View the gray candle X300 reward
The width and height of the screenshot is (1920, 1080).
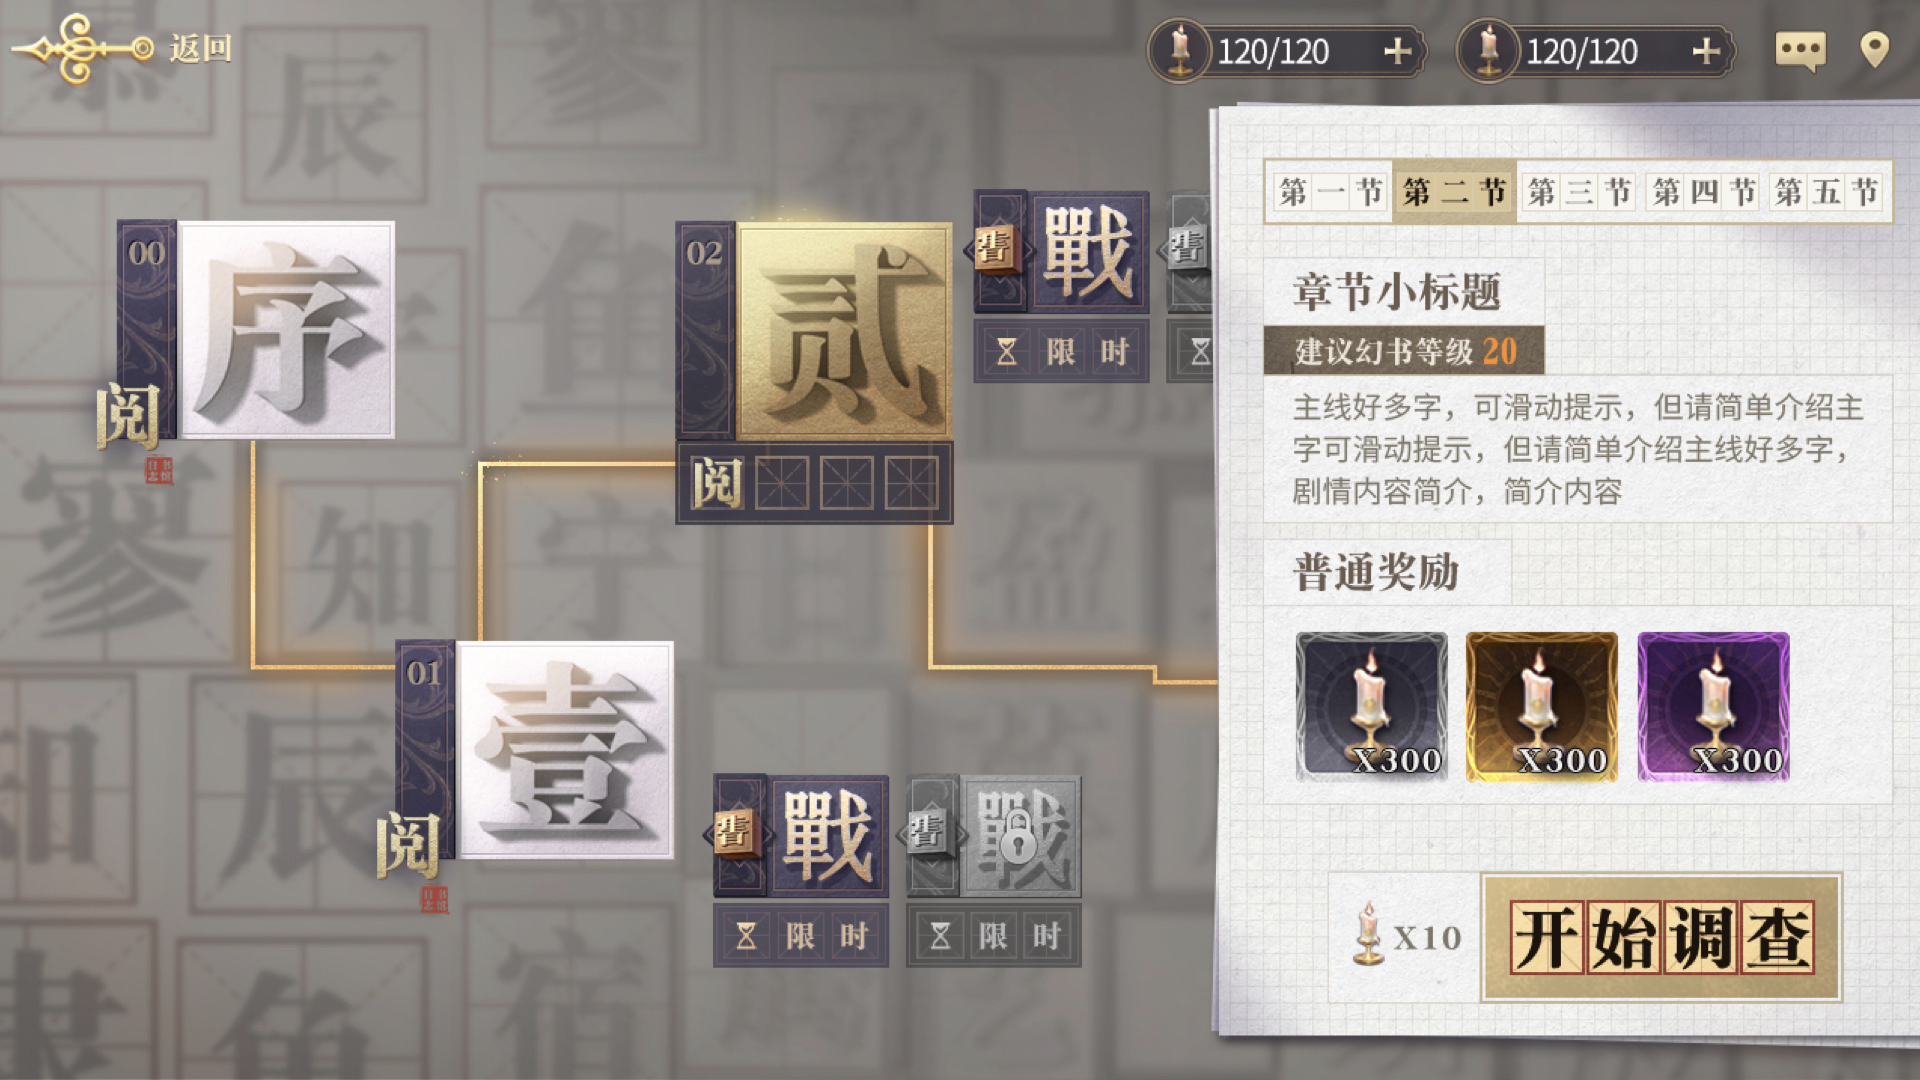(x=1371, y=706)
